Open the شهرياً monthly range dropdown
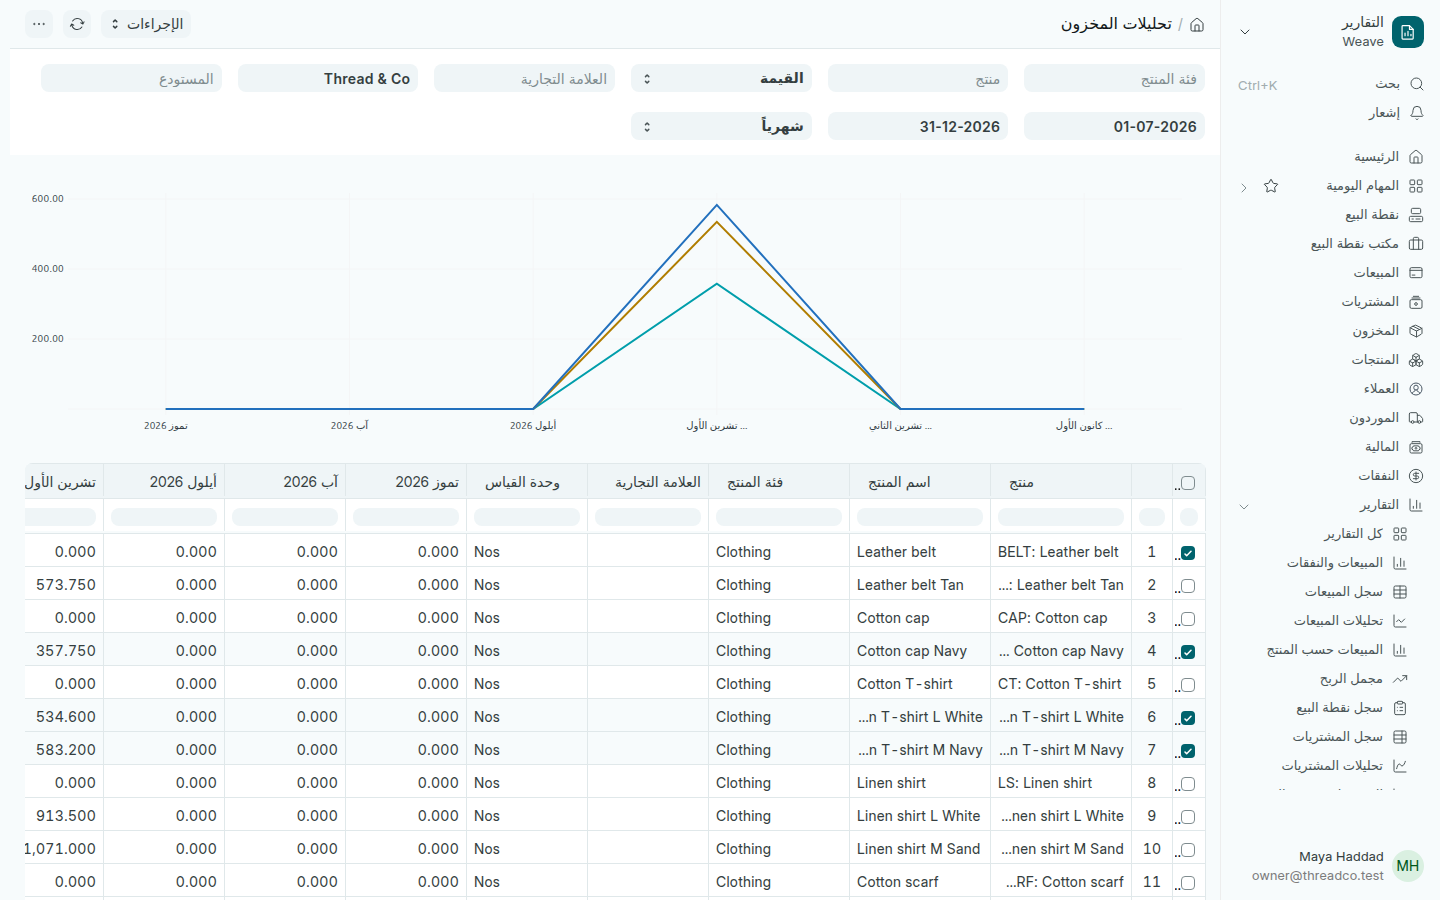This screenshot has width=1440, height=900. pyautogui.click(x=721, y=126)
